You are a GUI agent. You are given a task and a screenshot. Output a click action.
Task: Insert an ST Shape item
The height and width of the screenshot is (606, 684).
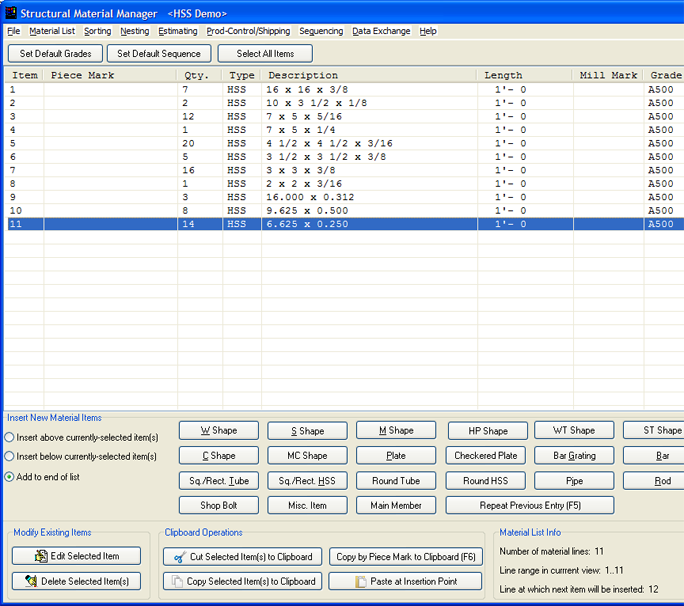pyautogui.click(x=653, y=431)
